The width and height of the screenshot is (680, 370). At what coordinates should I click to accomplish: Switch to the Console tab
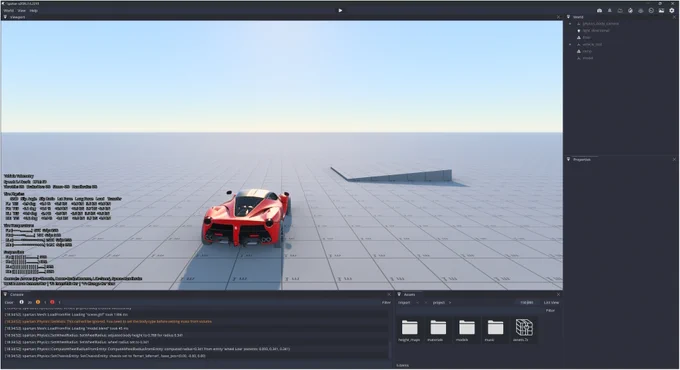click(16, 295)
